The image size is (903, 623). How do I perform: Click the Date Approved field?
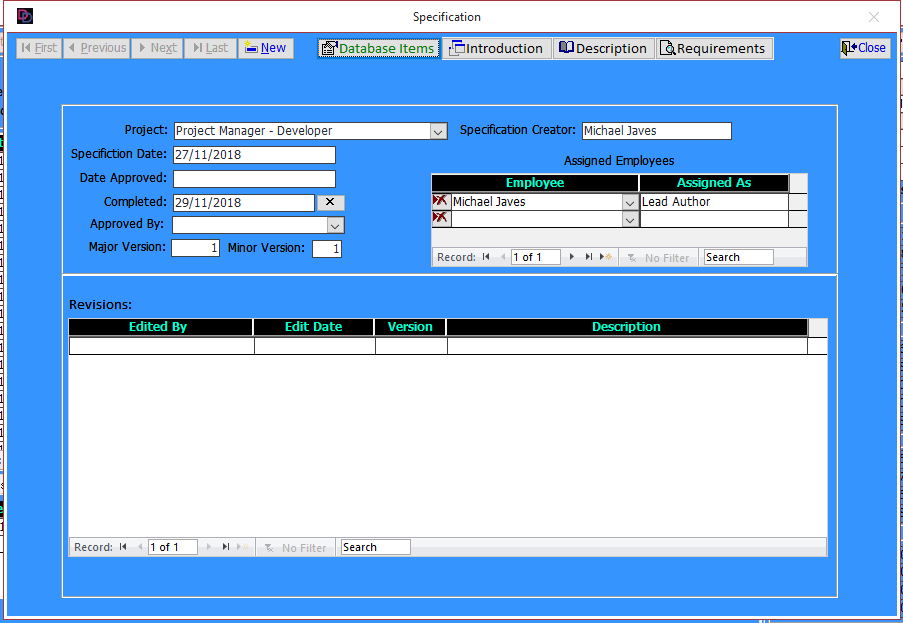(x=254, y=178)
